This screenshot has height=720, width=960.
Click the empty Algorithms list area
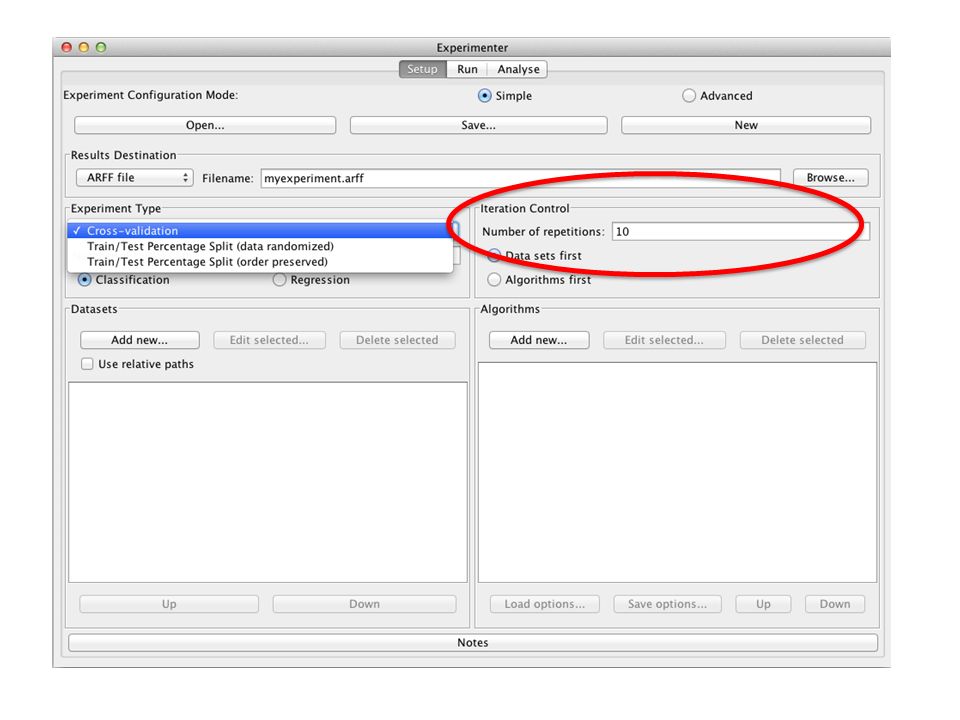[677, 472]
